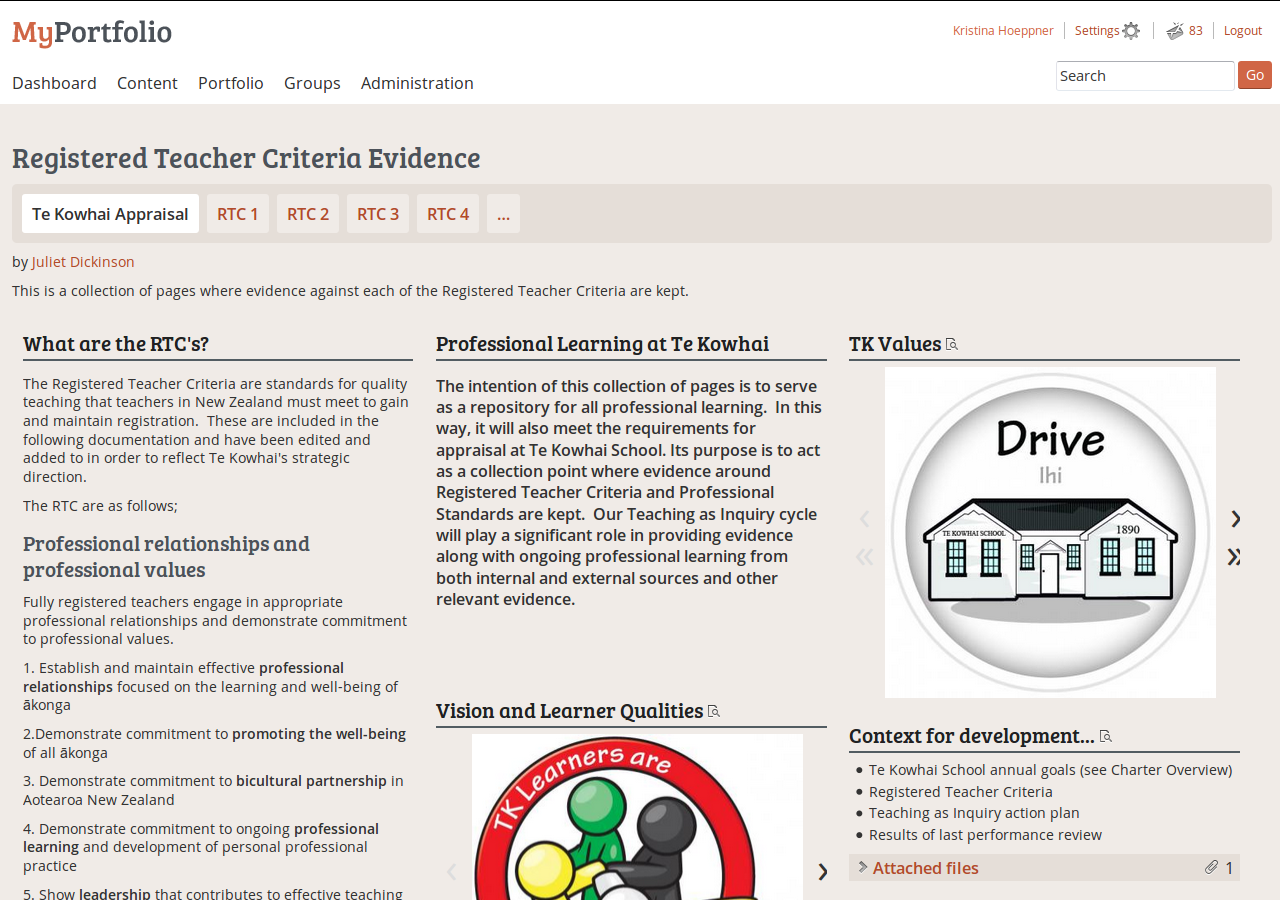1280x900 pixels.
Task: Click 'Registered Teacher Criteria' list item
Action: (x=961, y=792)
